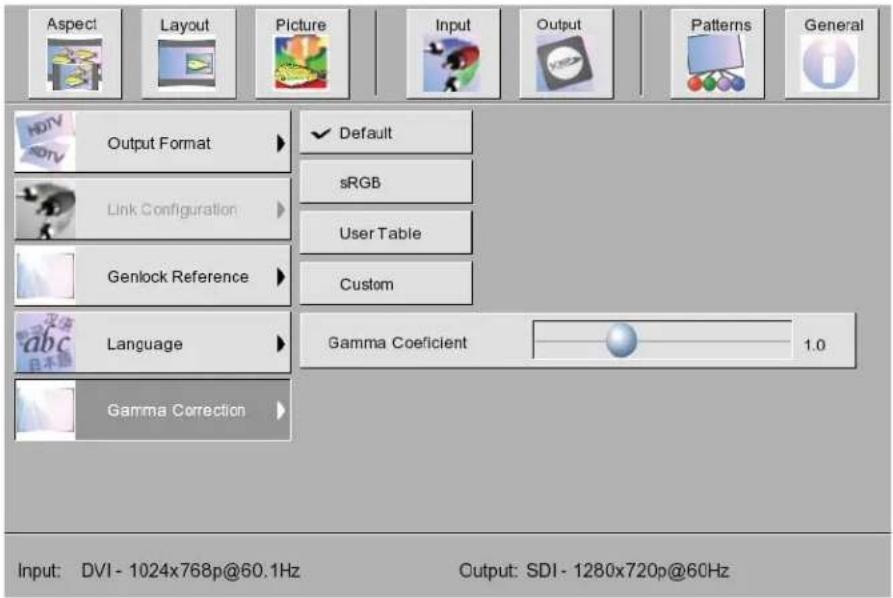The image size is (893, 598).
Task: Open the Patterns menu icon
Action: (717, 54)
